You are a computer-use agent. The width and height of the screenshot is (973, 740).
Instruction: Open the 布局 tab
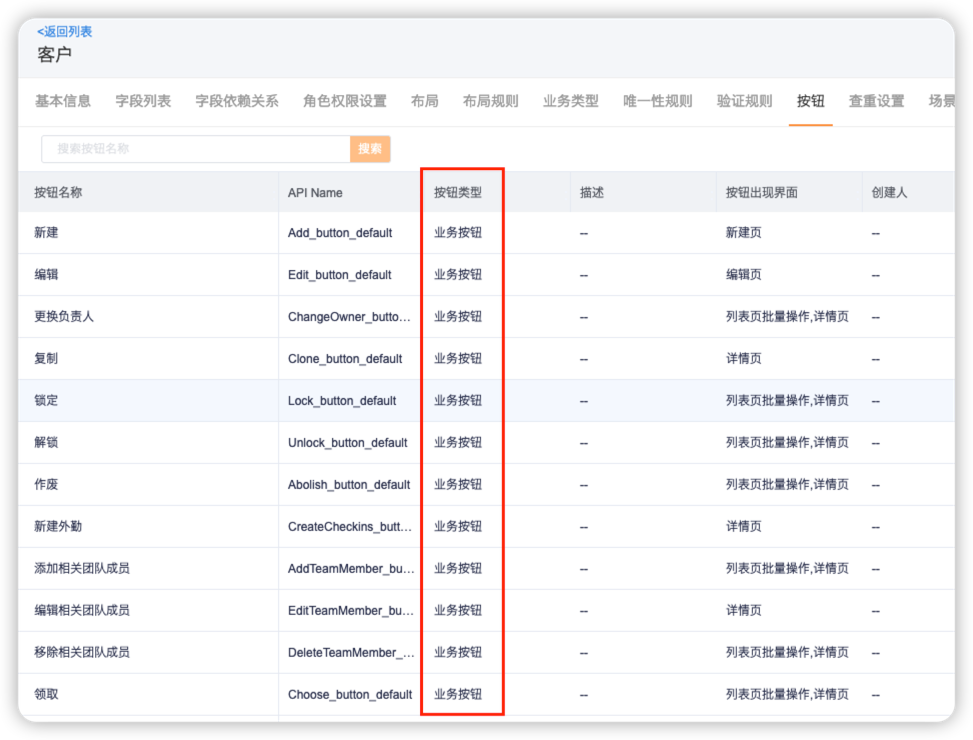424,101
